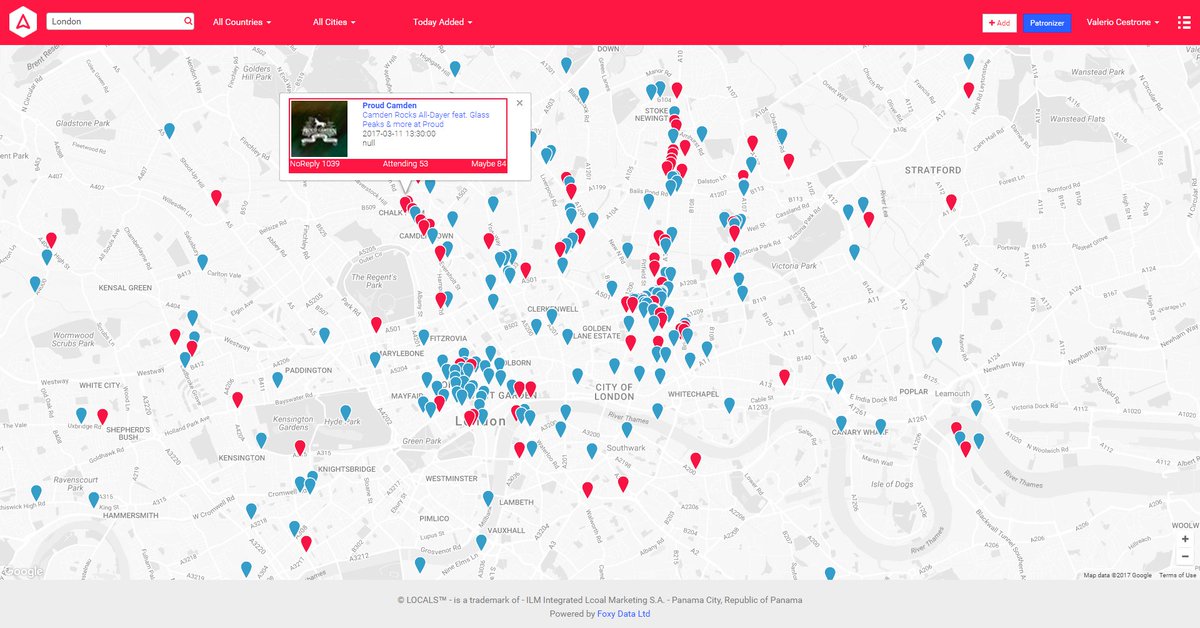
Task: Select blue marker above Carlton Vale
Action: [202, 263]
